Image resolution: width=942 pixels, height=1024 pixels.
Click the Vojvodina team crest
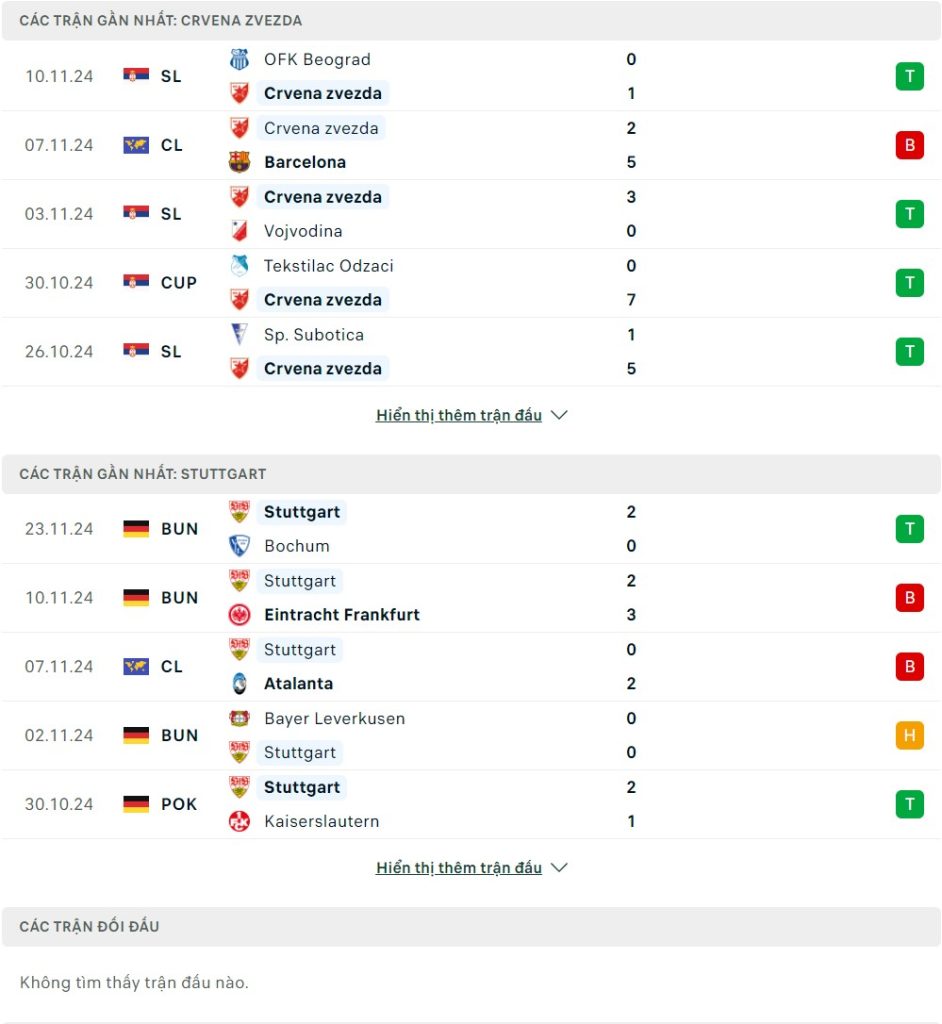coord(239,231)
